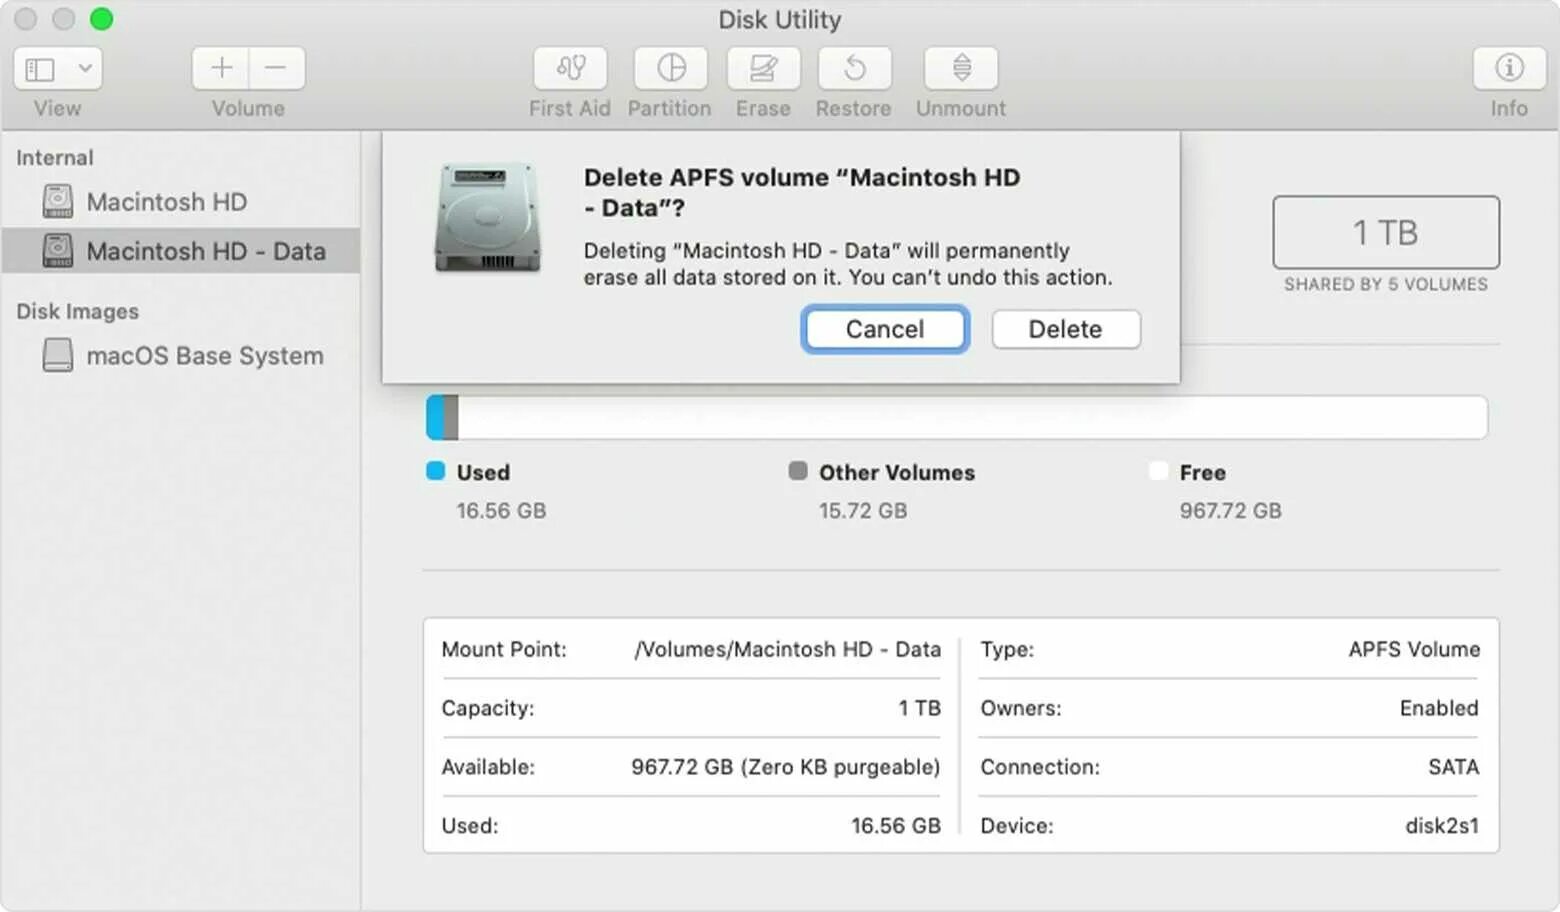Click the Disk Images sidebar header
This screenshot has width=1560, height=912.
(x=78, y=312)
